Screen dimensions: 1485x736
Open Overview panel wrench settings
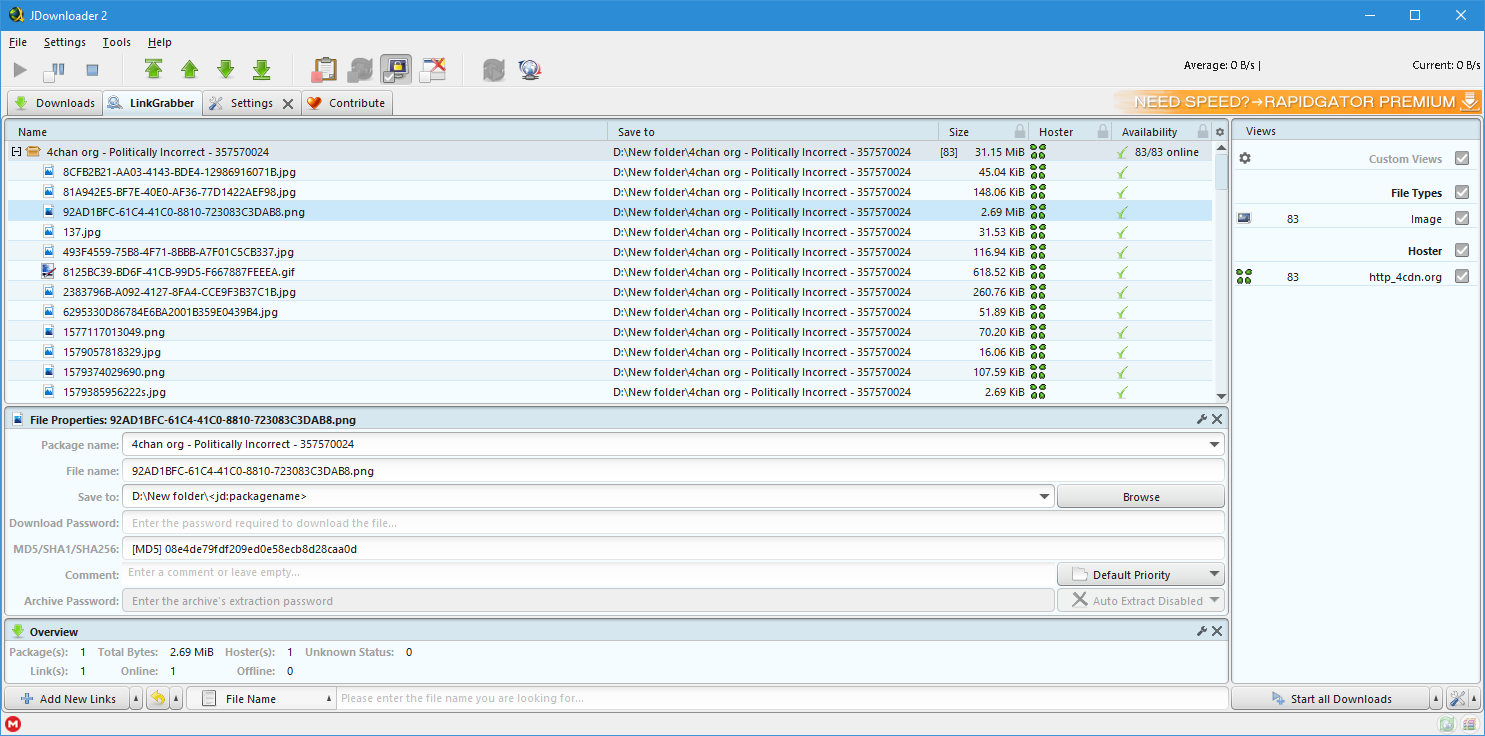tap(1202, 631)
